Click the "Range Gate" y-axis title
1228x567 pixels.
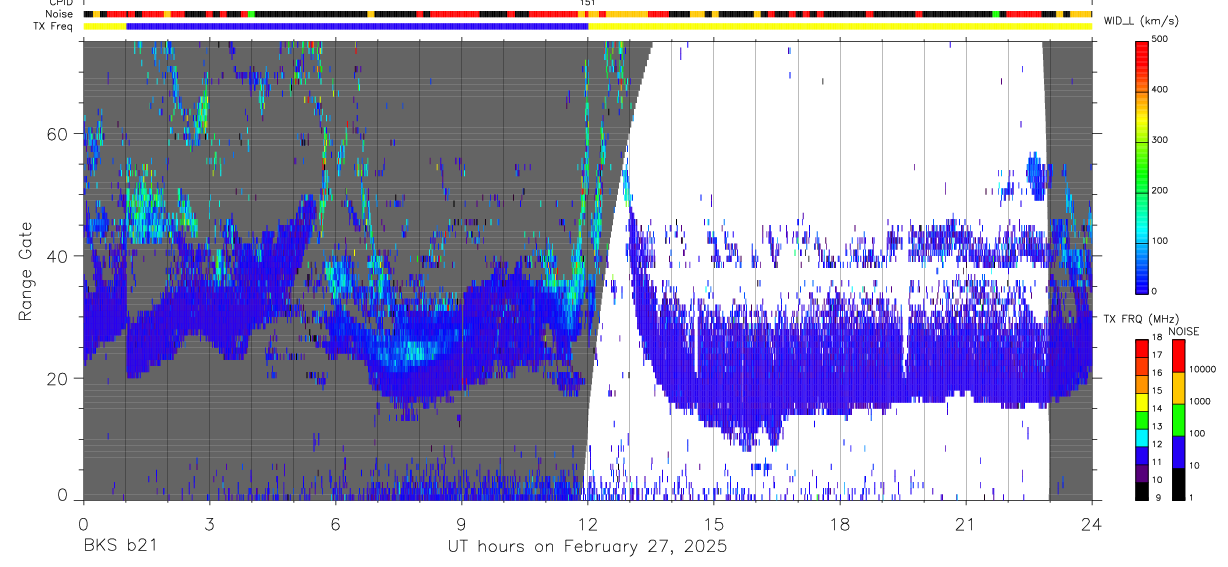[x=26, y=271]
